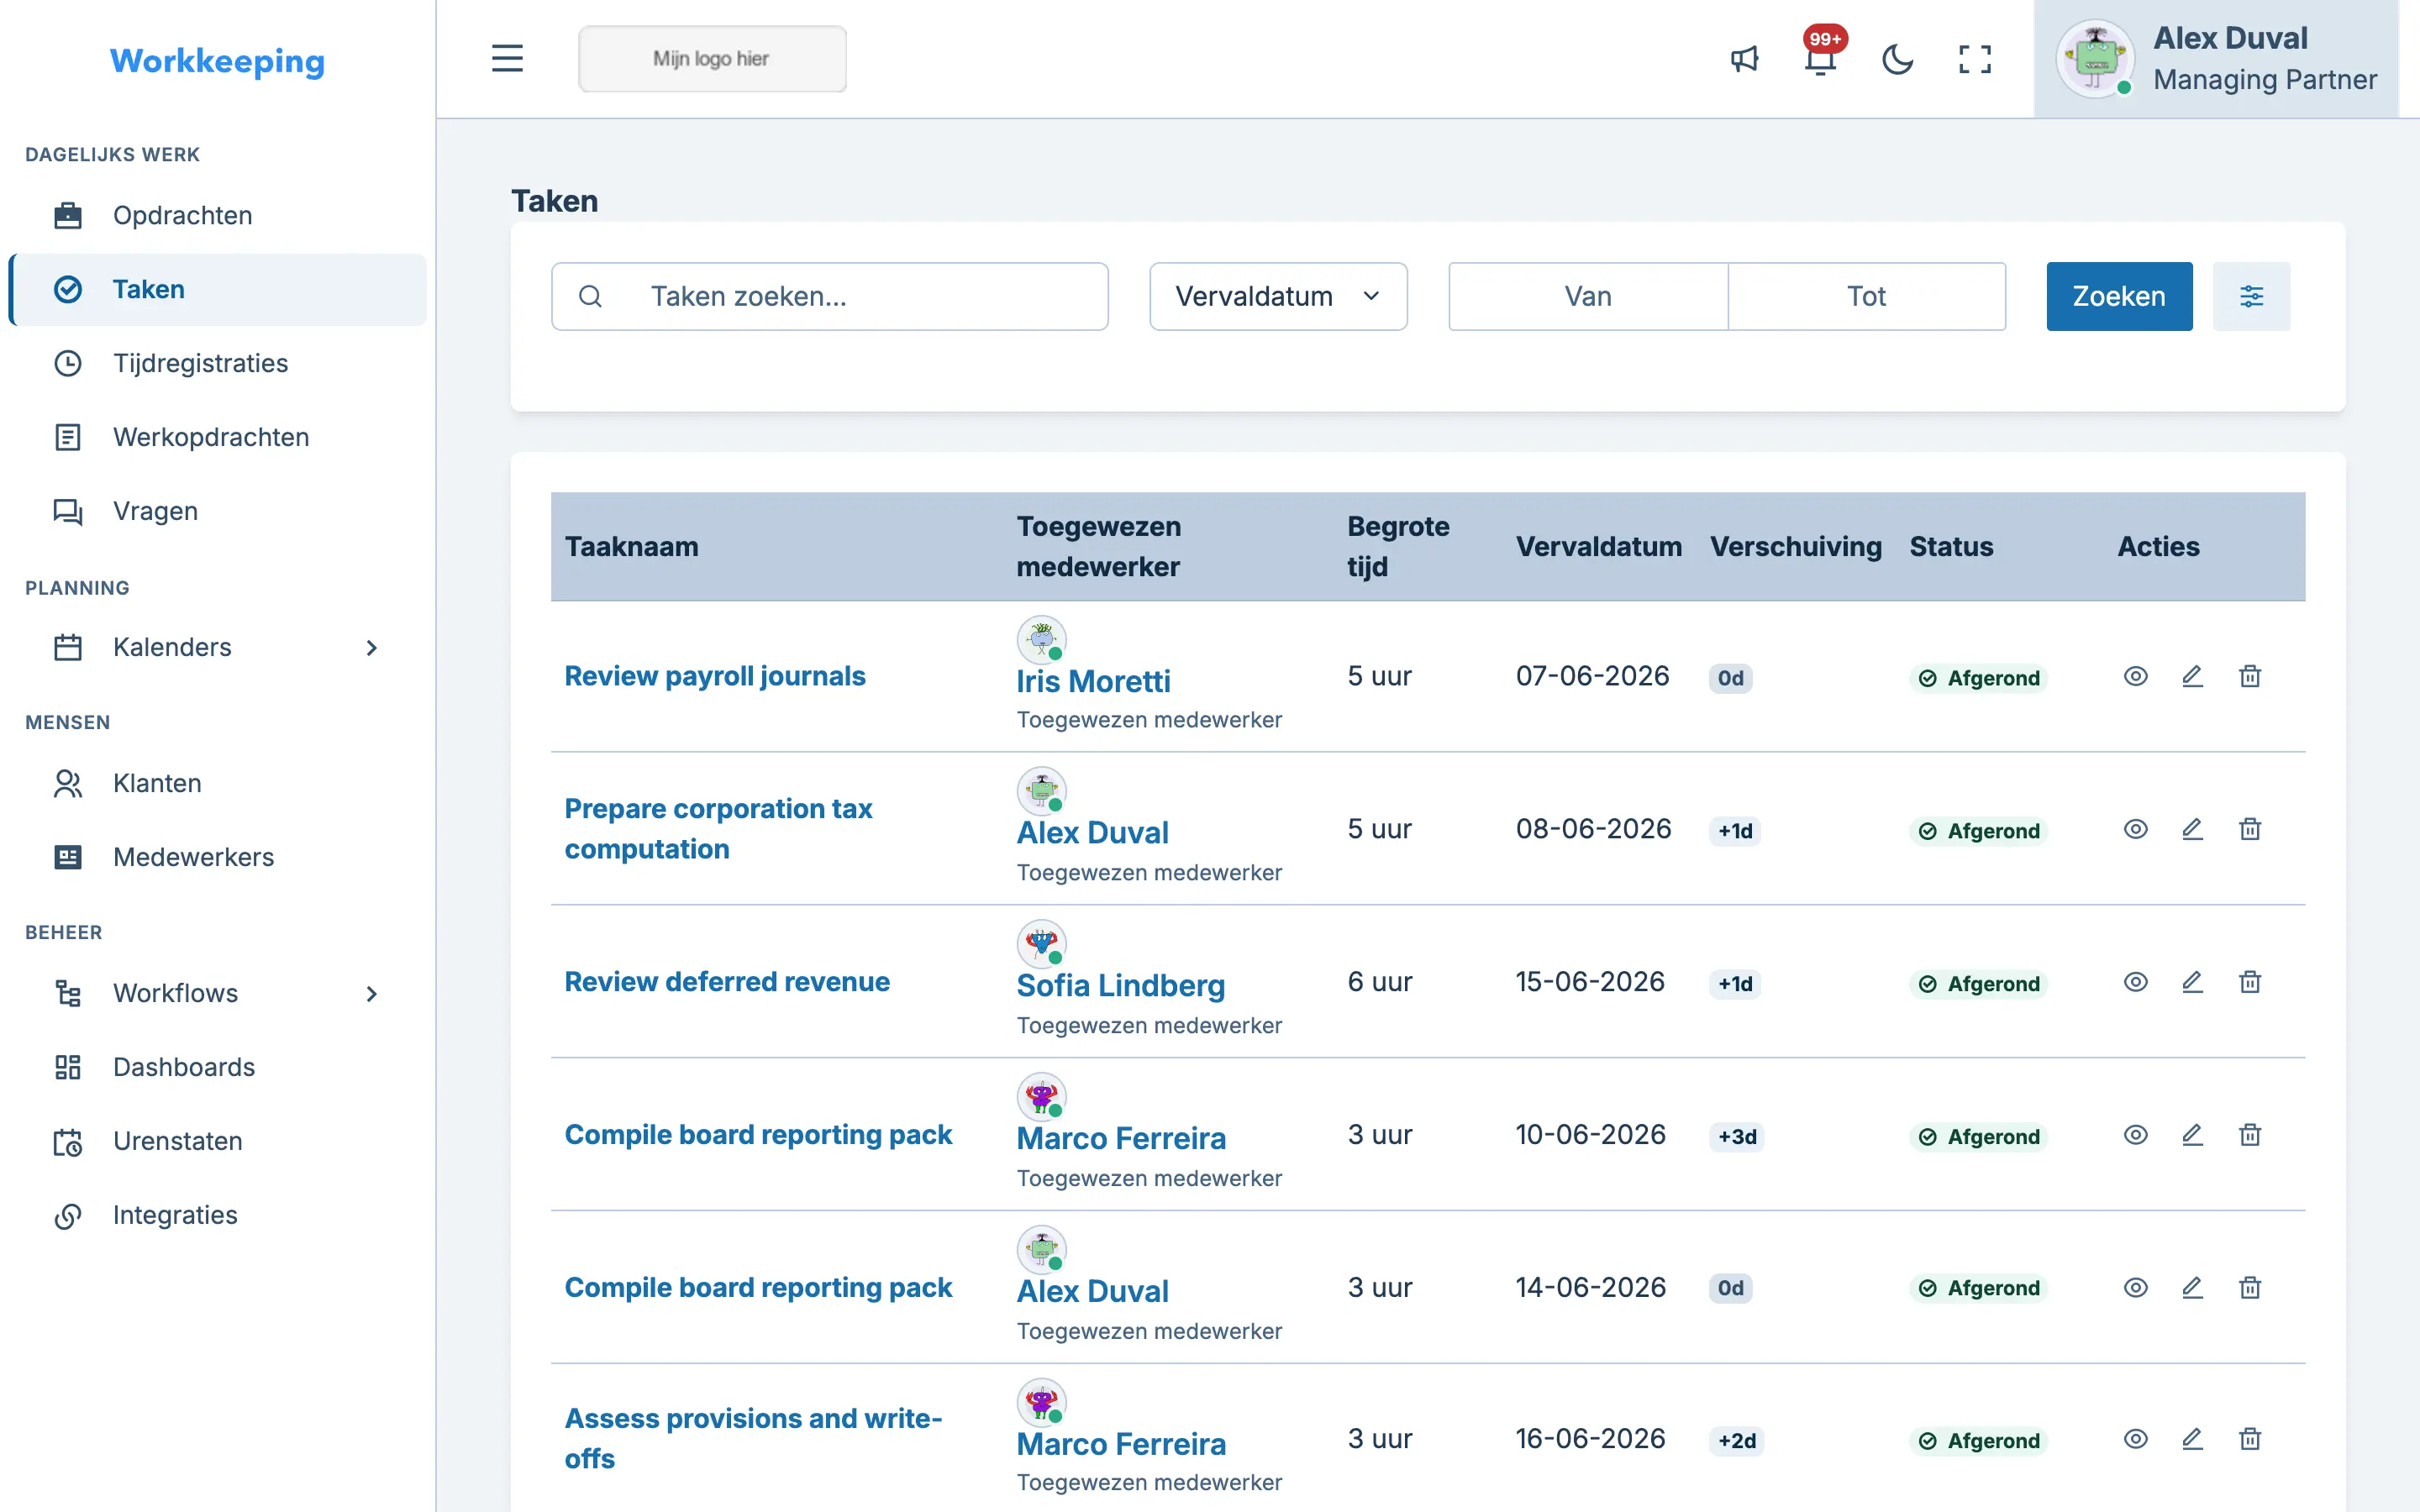The width and height of the screenshot is (2420, 1512).
Task: Delete the Review deferred revenue task
Action: click(x=2250, y=982)
